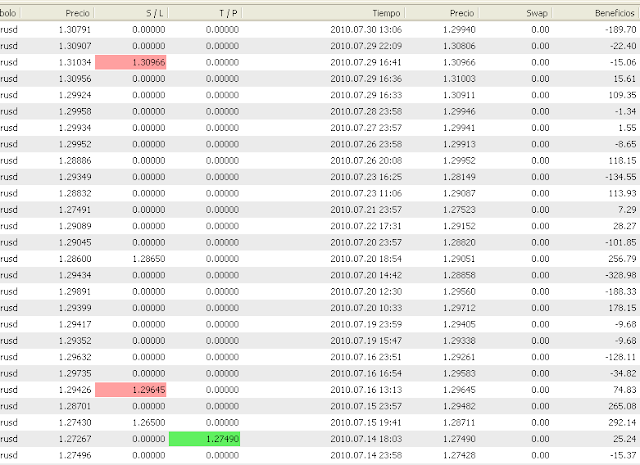Click the profit value -189.70

point(621,30)
